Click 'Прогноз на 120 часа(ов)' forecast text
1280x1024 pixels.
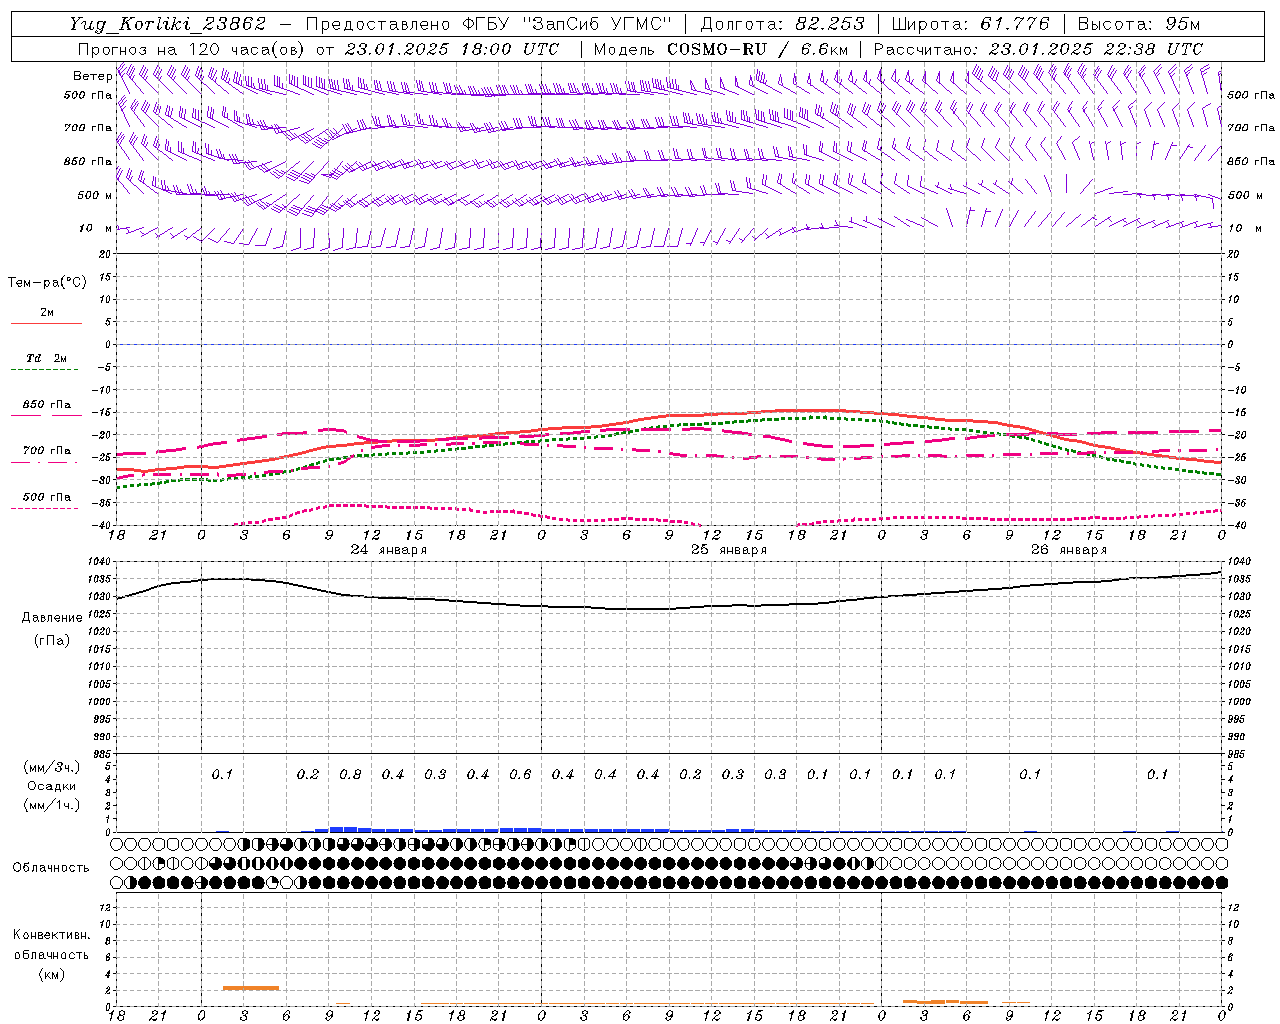click(x=193, y=49)
